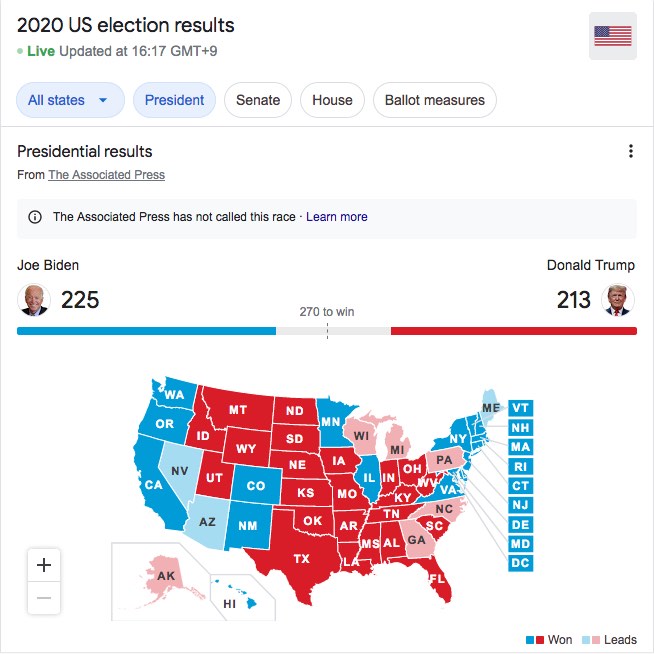The height and width of the screenshot is (654, 654).
Task: Click the Learn more link
Action: (337, 217)
